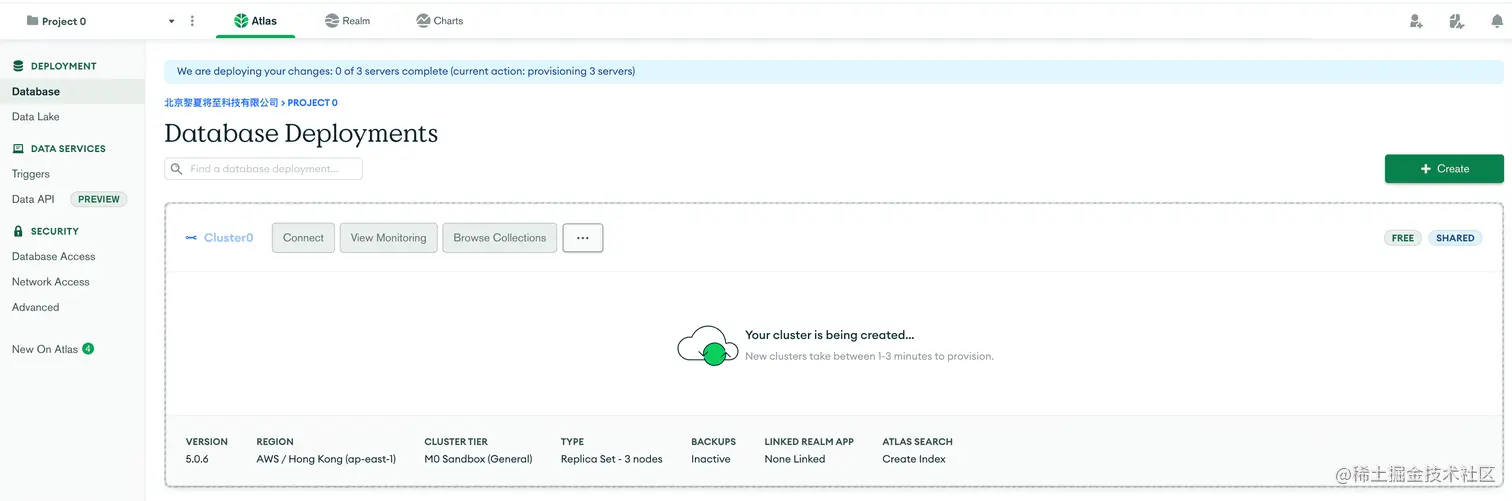This screenshot has width=1512, height=501.
Task: Open New On Atlas link
Action: (x=45, y=349)
